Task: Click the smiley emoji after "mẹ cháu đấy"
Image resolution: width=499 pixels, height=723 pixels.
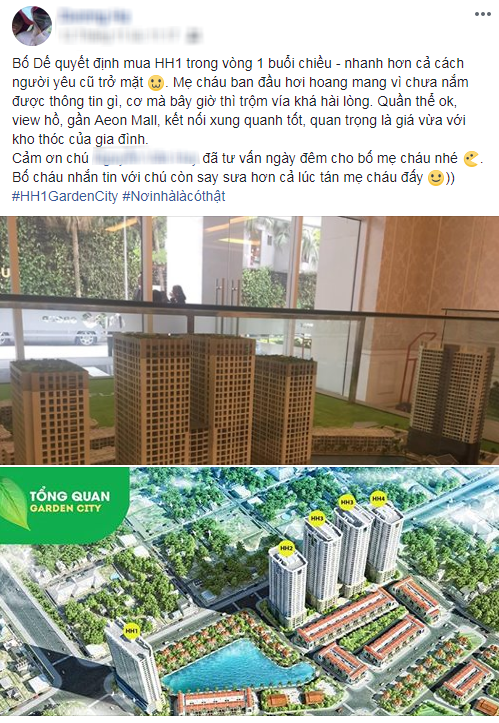Action: [436, 178]
